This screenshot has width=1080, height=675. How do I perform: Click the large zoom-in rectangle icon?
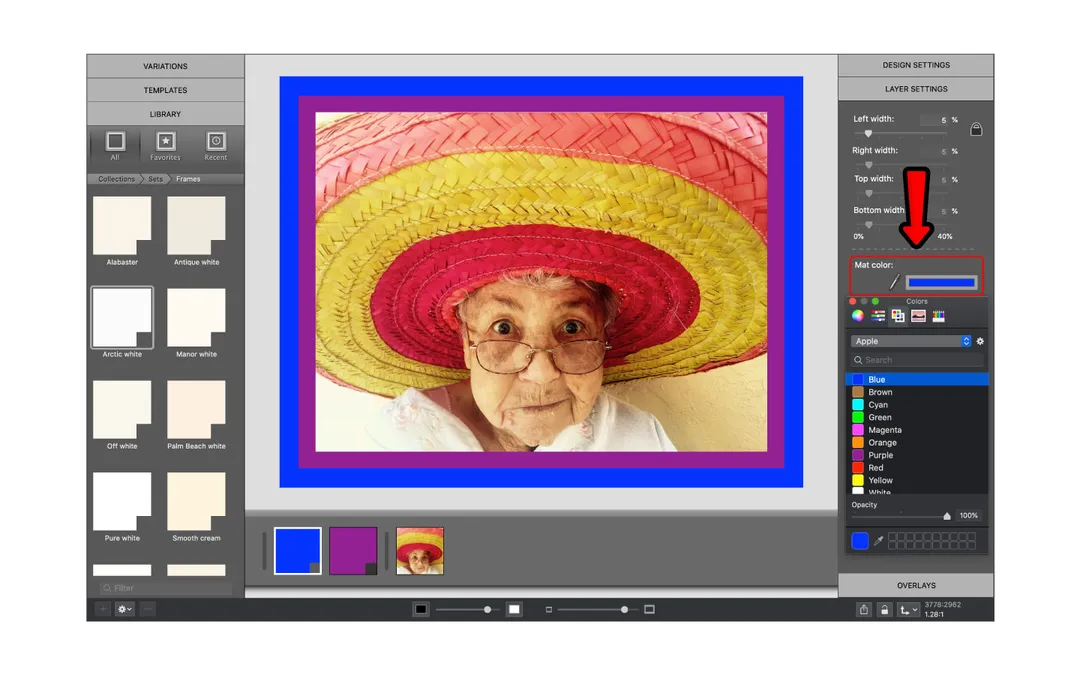click(650, 609)
